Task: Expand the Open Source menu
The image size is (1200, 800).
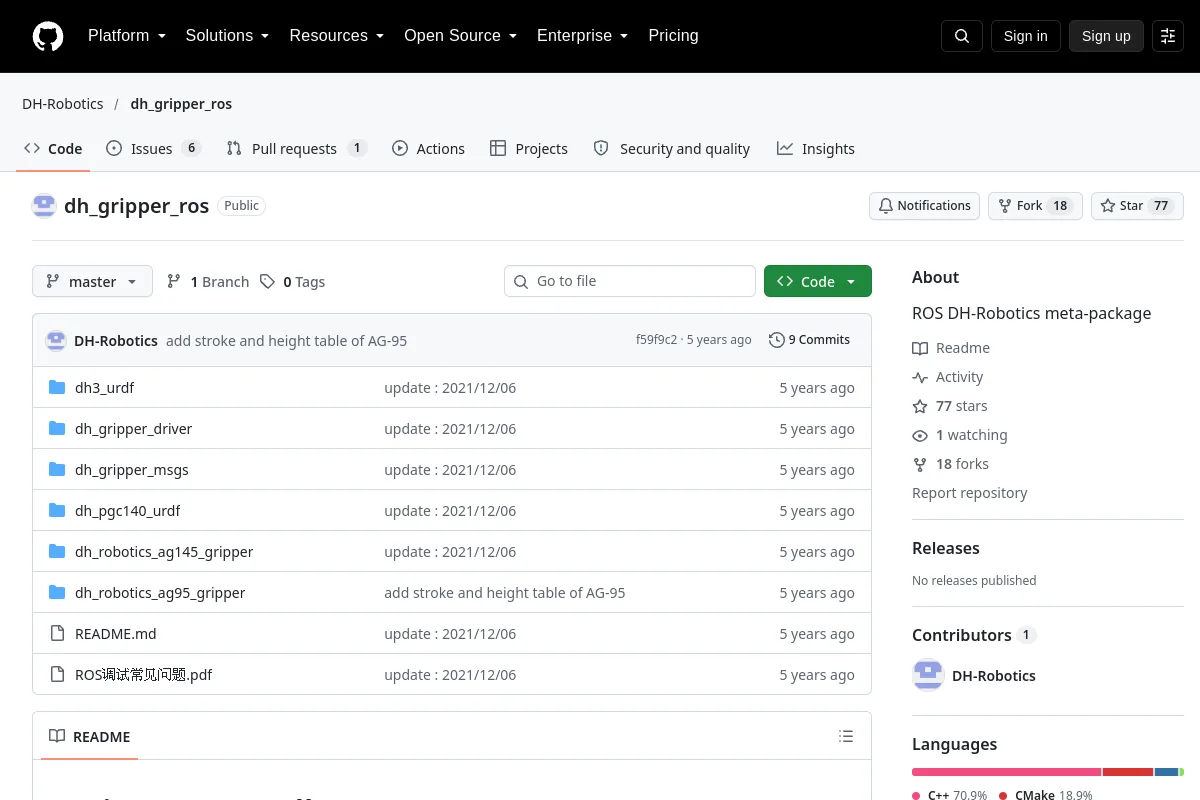Action: [460, 36]
